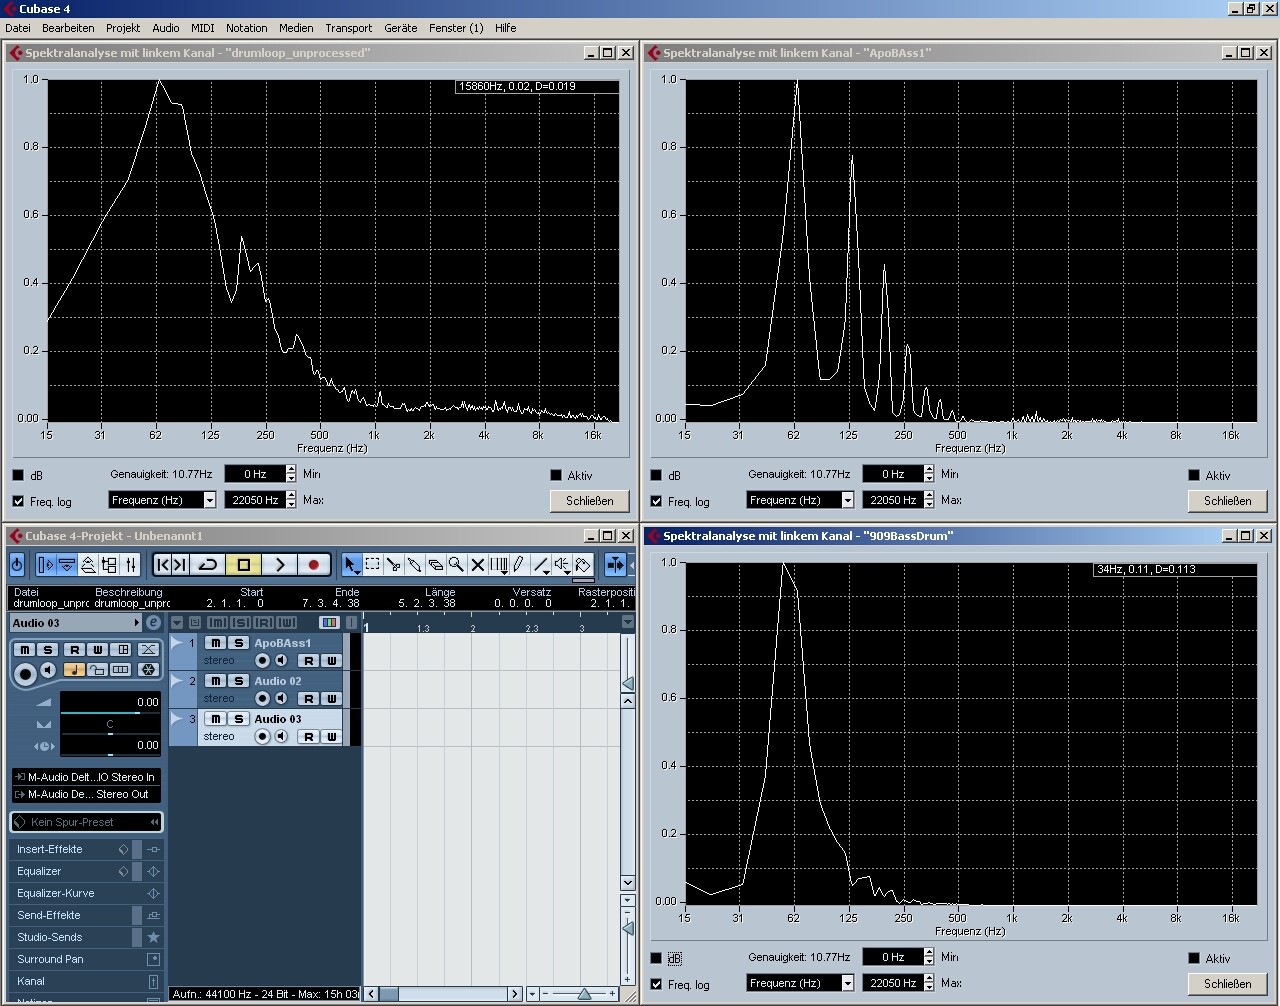Mute the ApoBAss1 track
Screen dimensions: 1280x1006
(x=216, y=643)
